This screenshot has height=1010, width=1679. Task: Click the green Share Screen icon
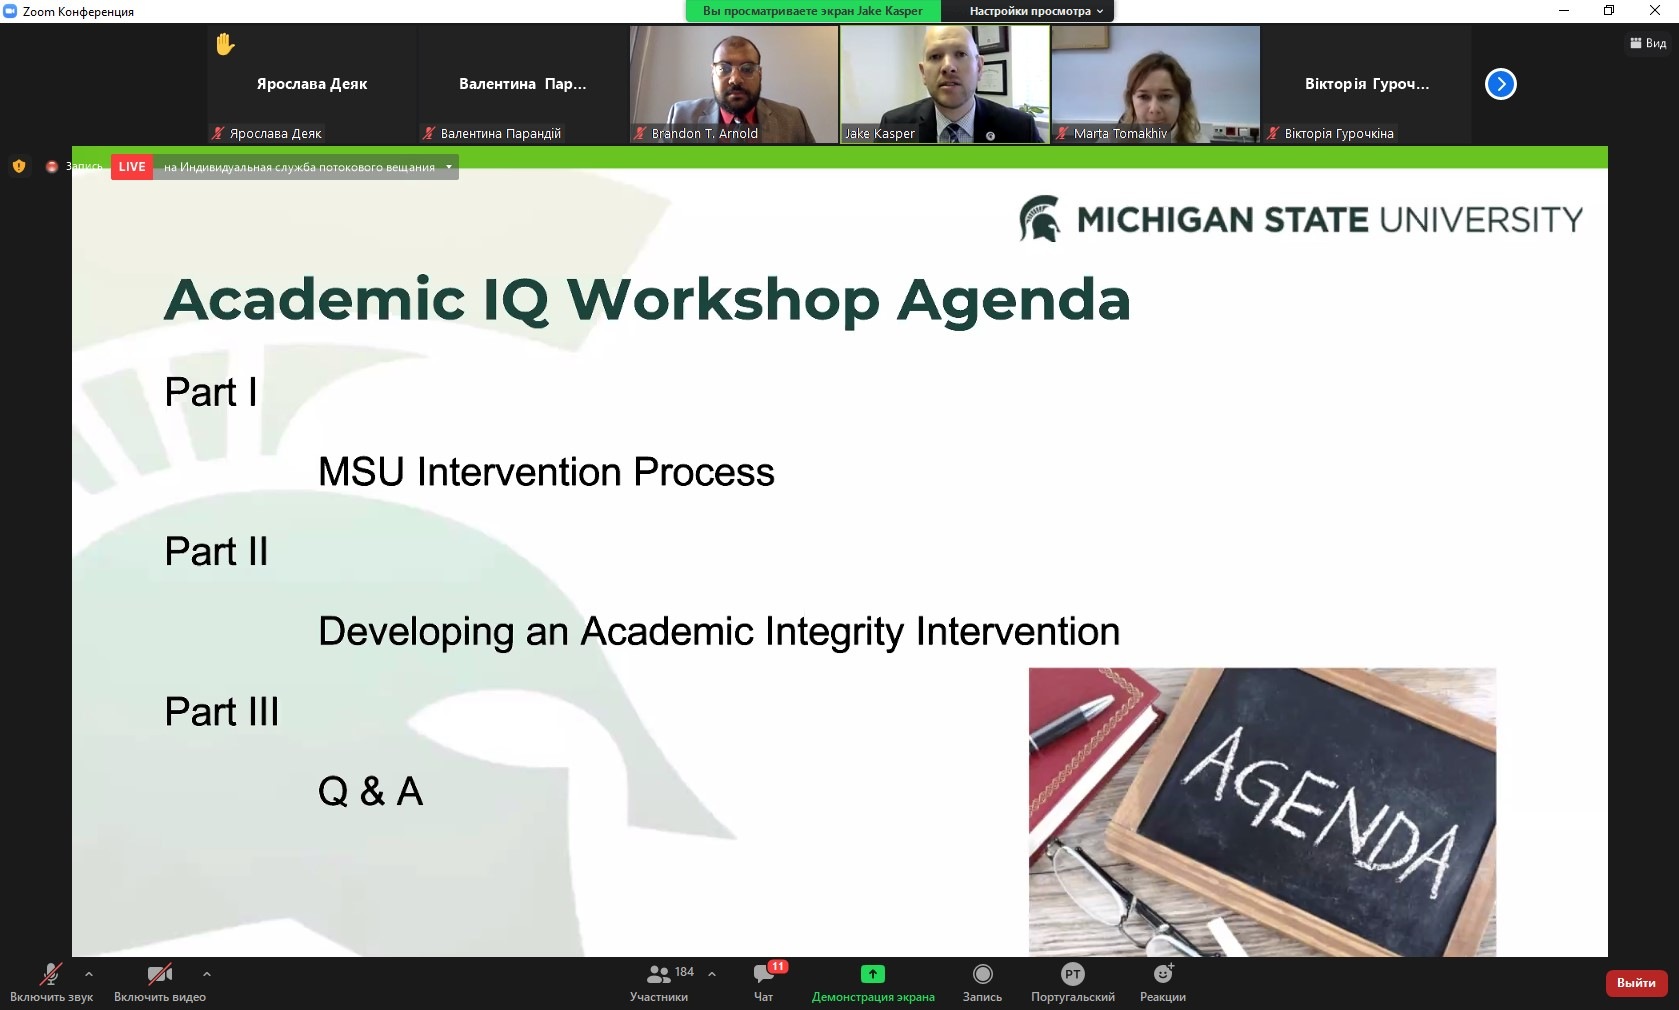click(872, 974)
